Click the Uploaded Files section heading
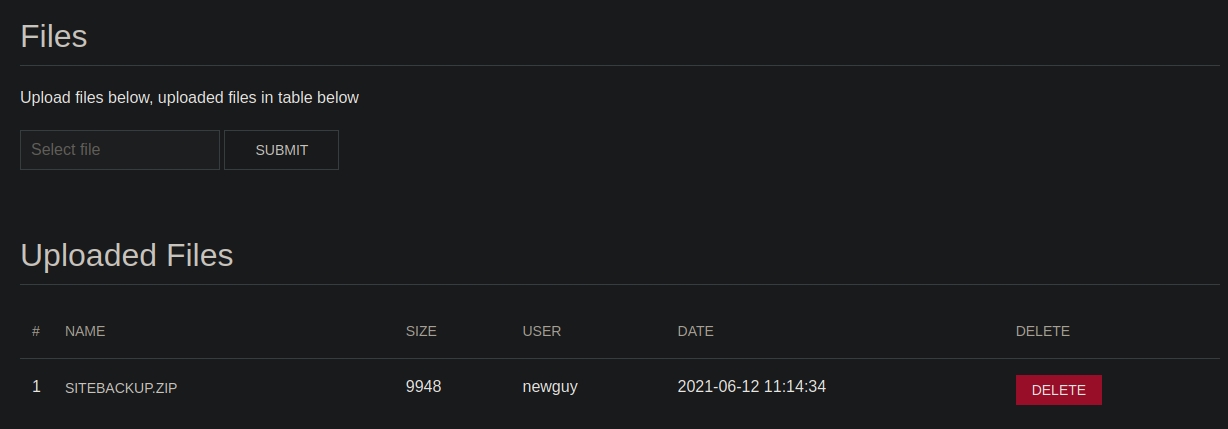This screenshot has height=429, width=1228. tap(127, 256)
